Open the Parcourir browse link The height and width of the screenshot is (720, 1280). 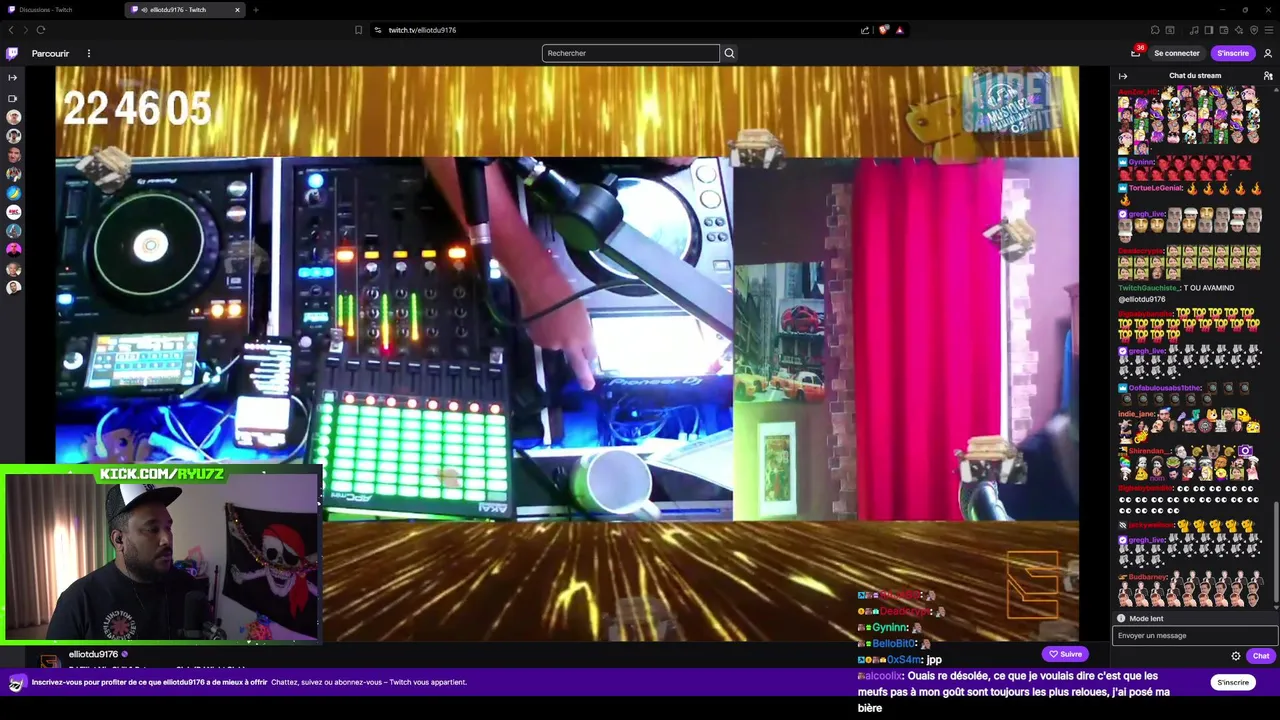50,53
